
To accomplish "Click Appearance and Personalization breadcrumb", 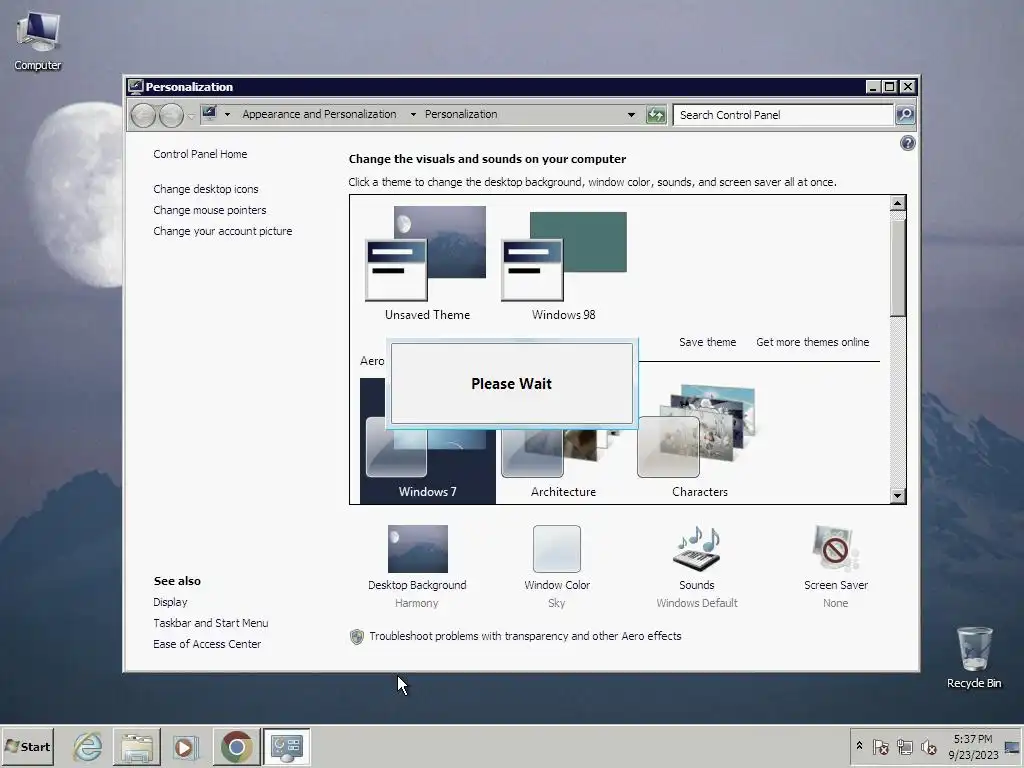I will tap(319, 114).
